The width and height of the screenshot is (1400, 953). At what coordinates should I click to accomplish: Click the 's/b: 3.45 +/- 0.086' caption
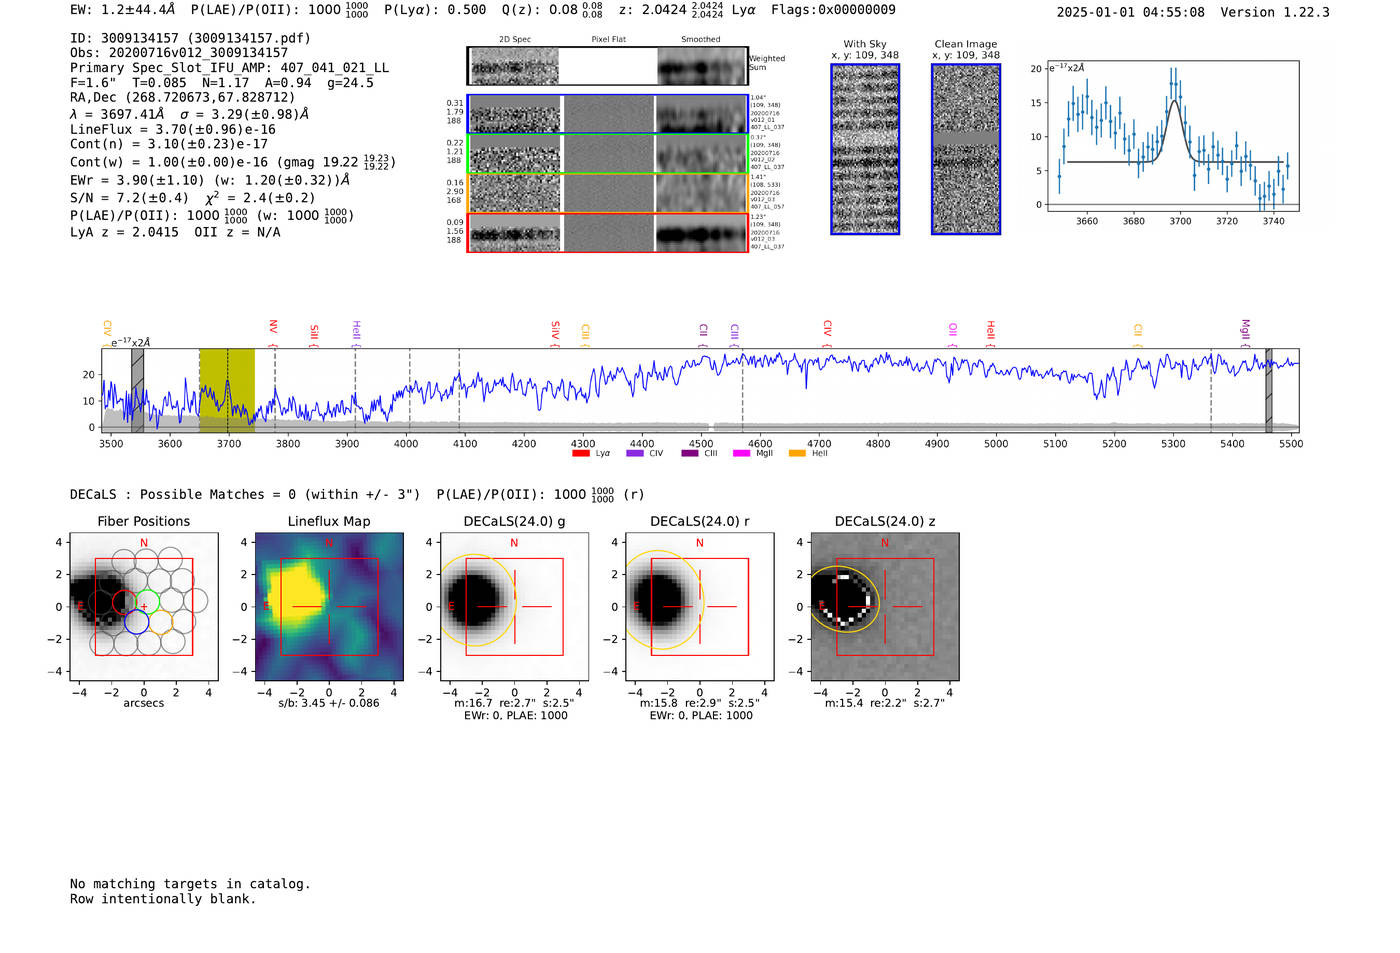(329, 703)
